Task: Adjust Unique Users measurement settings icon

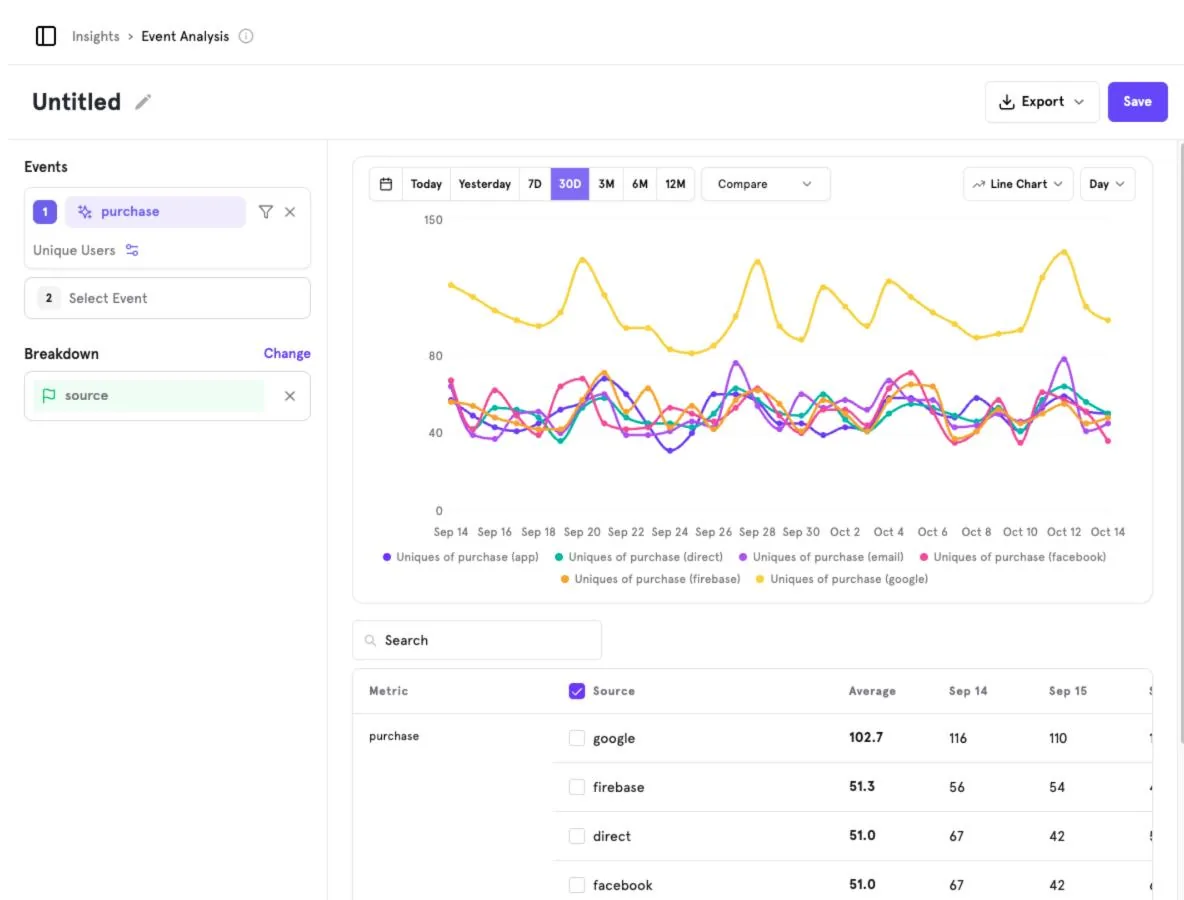Action: coord(132,250)
